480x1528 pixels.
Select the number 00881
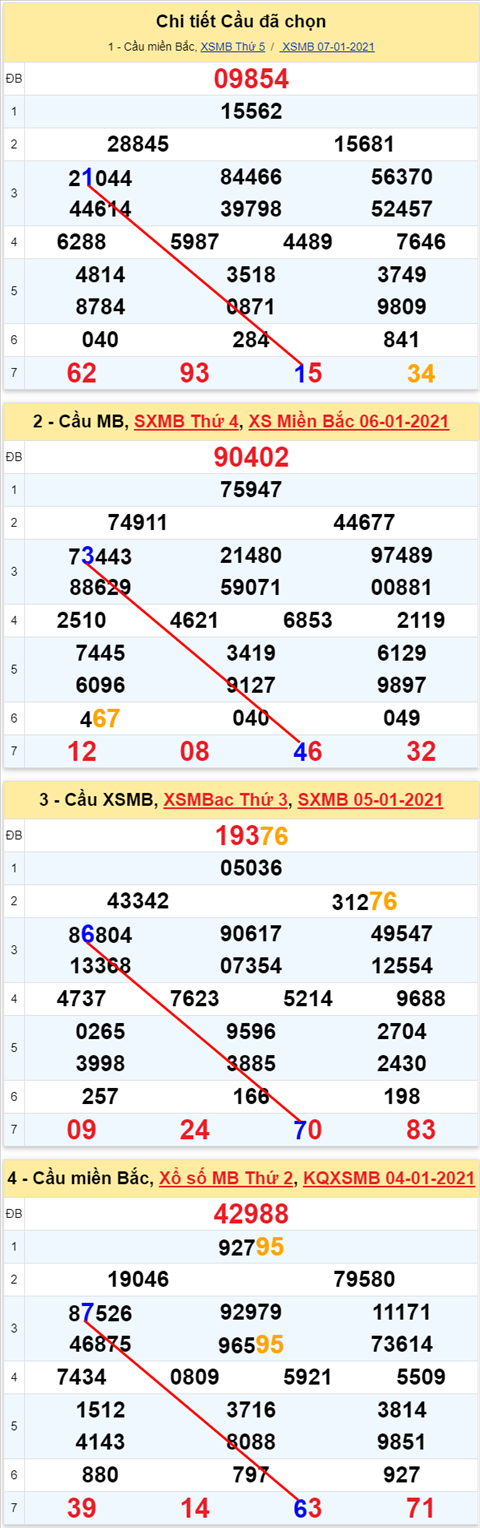point(401,587)
